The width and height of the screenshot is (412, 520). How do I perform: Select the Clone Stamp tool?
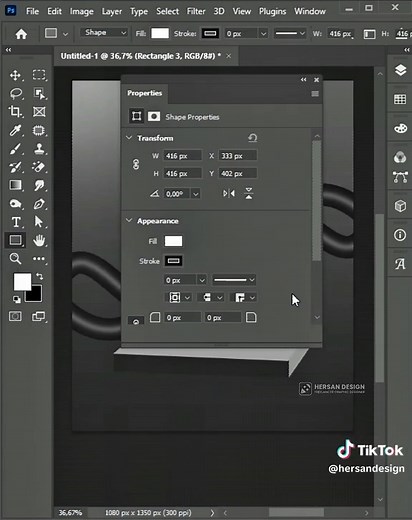39,149
